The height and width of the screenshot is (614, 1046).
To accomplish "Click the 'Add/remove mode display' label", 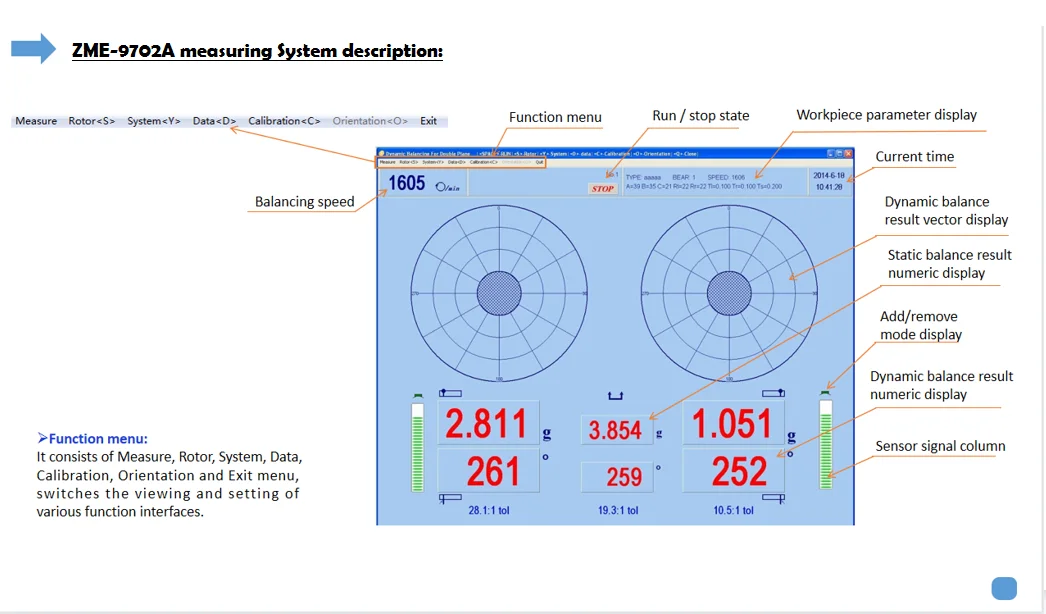I will pyautogui.click(x=921, y=325).
